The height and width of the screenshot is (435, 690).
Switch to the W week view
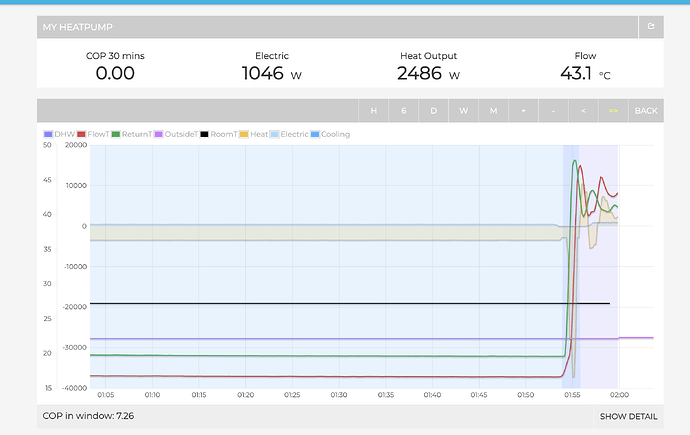(463, 111)
